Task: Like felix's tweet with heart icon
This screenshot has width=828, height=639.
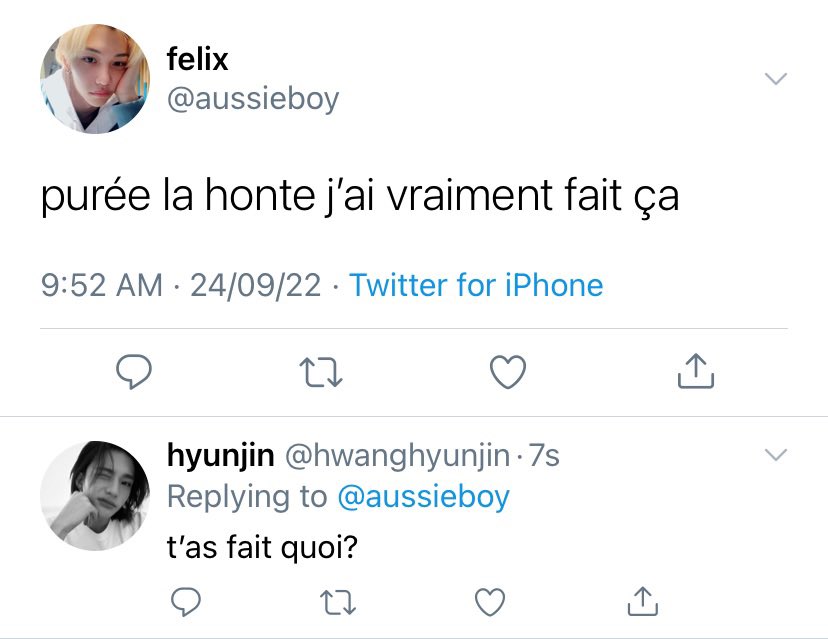Action: point(508,372)
